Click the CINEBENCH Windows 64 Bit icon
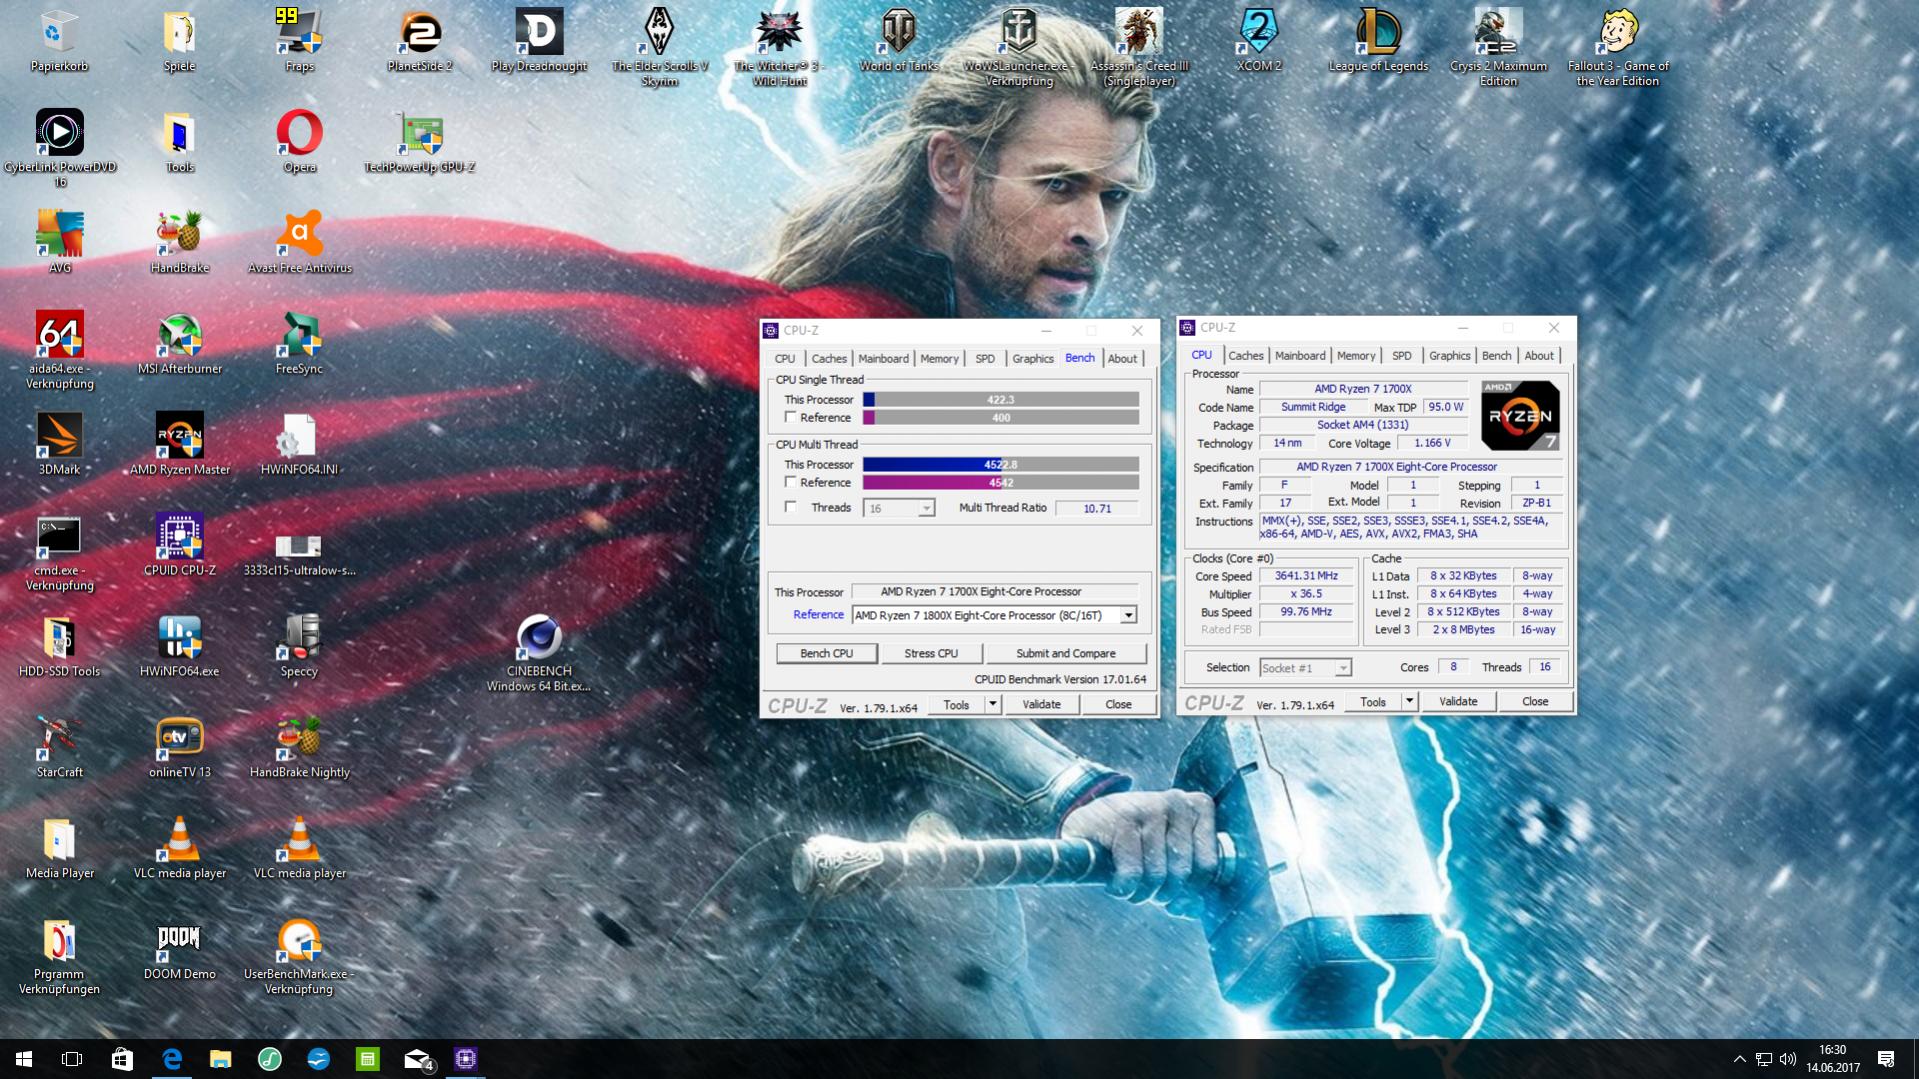Image resolution: width=1919 pixels, height=1079 pixels. [539, 653]
